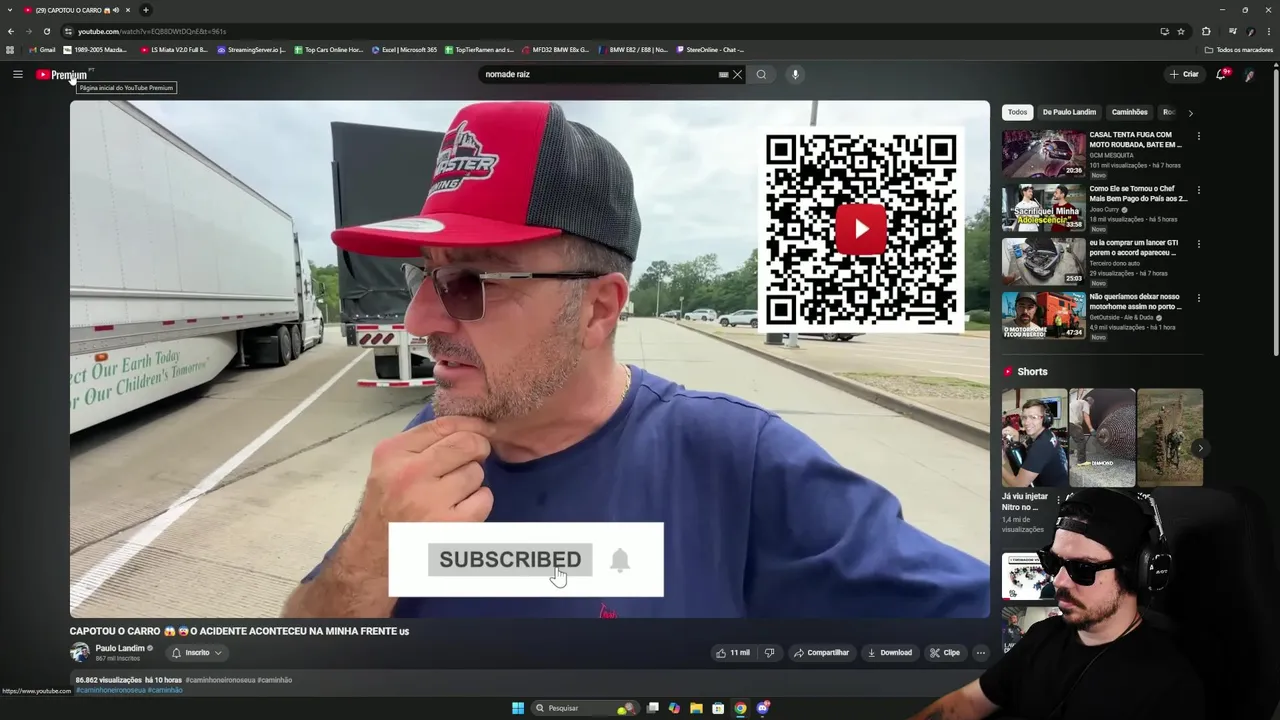Viewport: 1280px width, 720px height.
Task: Open a new browser tab
Action: click(146, 10)
